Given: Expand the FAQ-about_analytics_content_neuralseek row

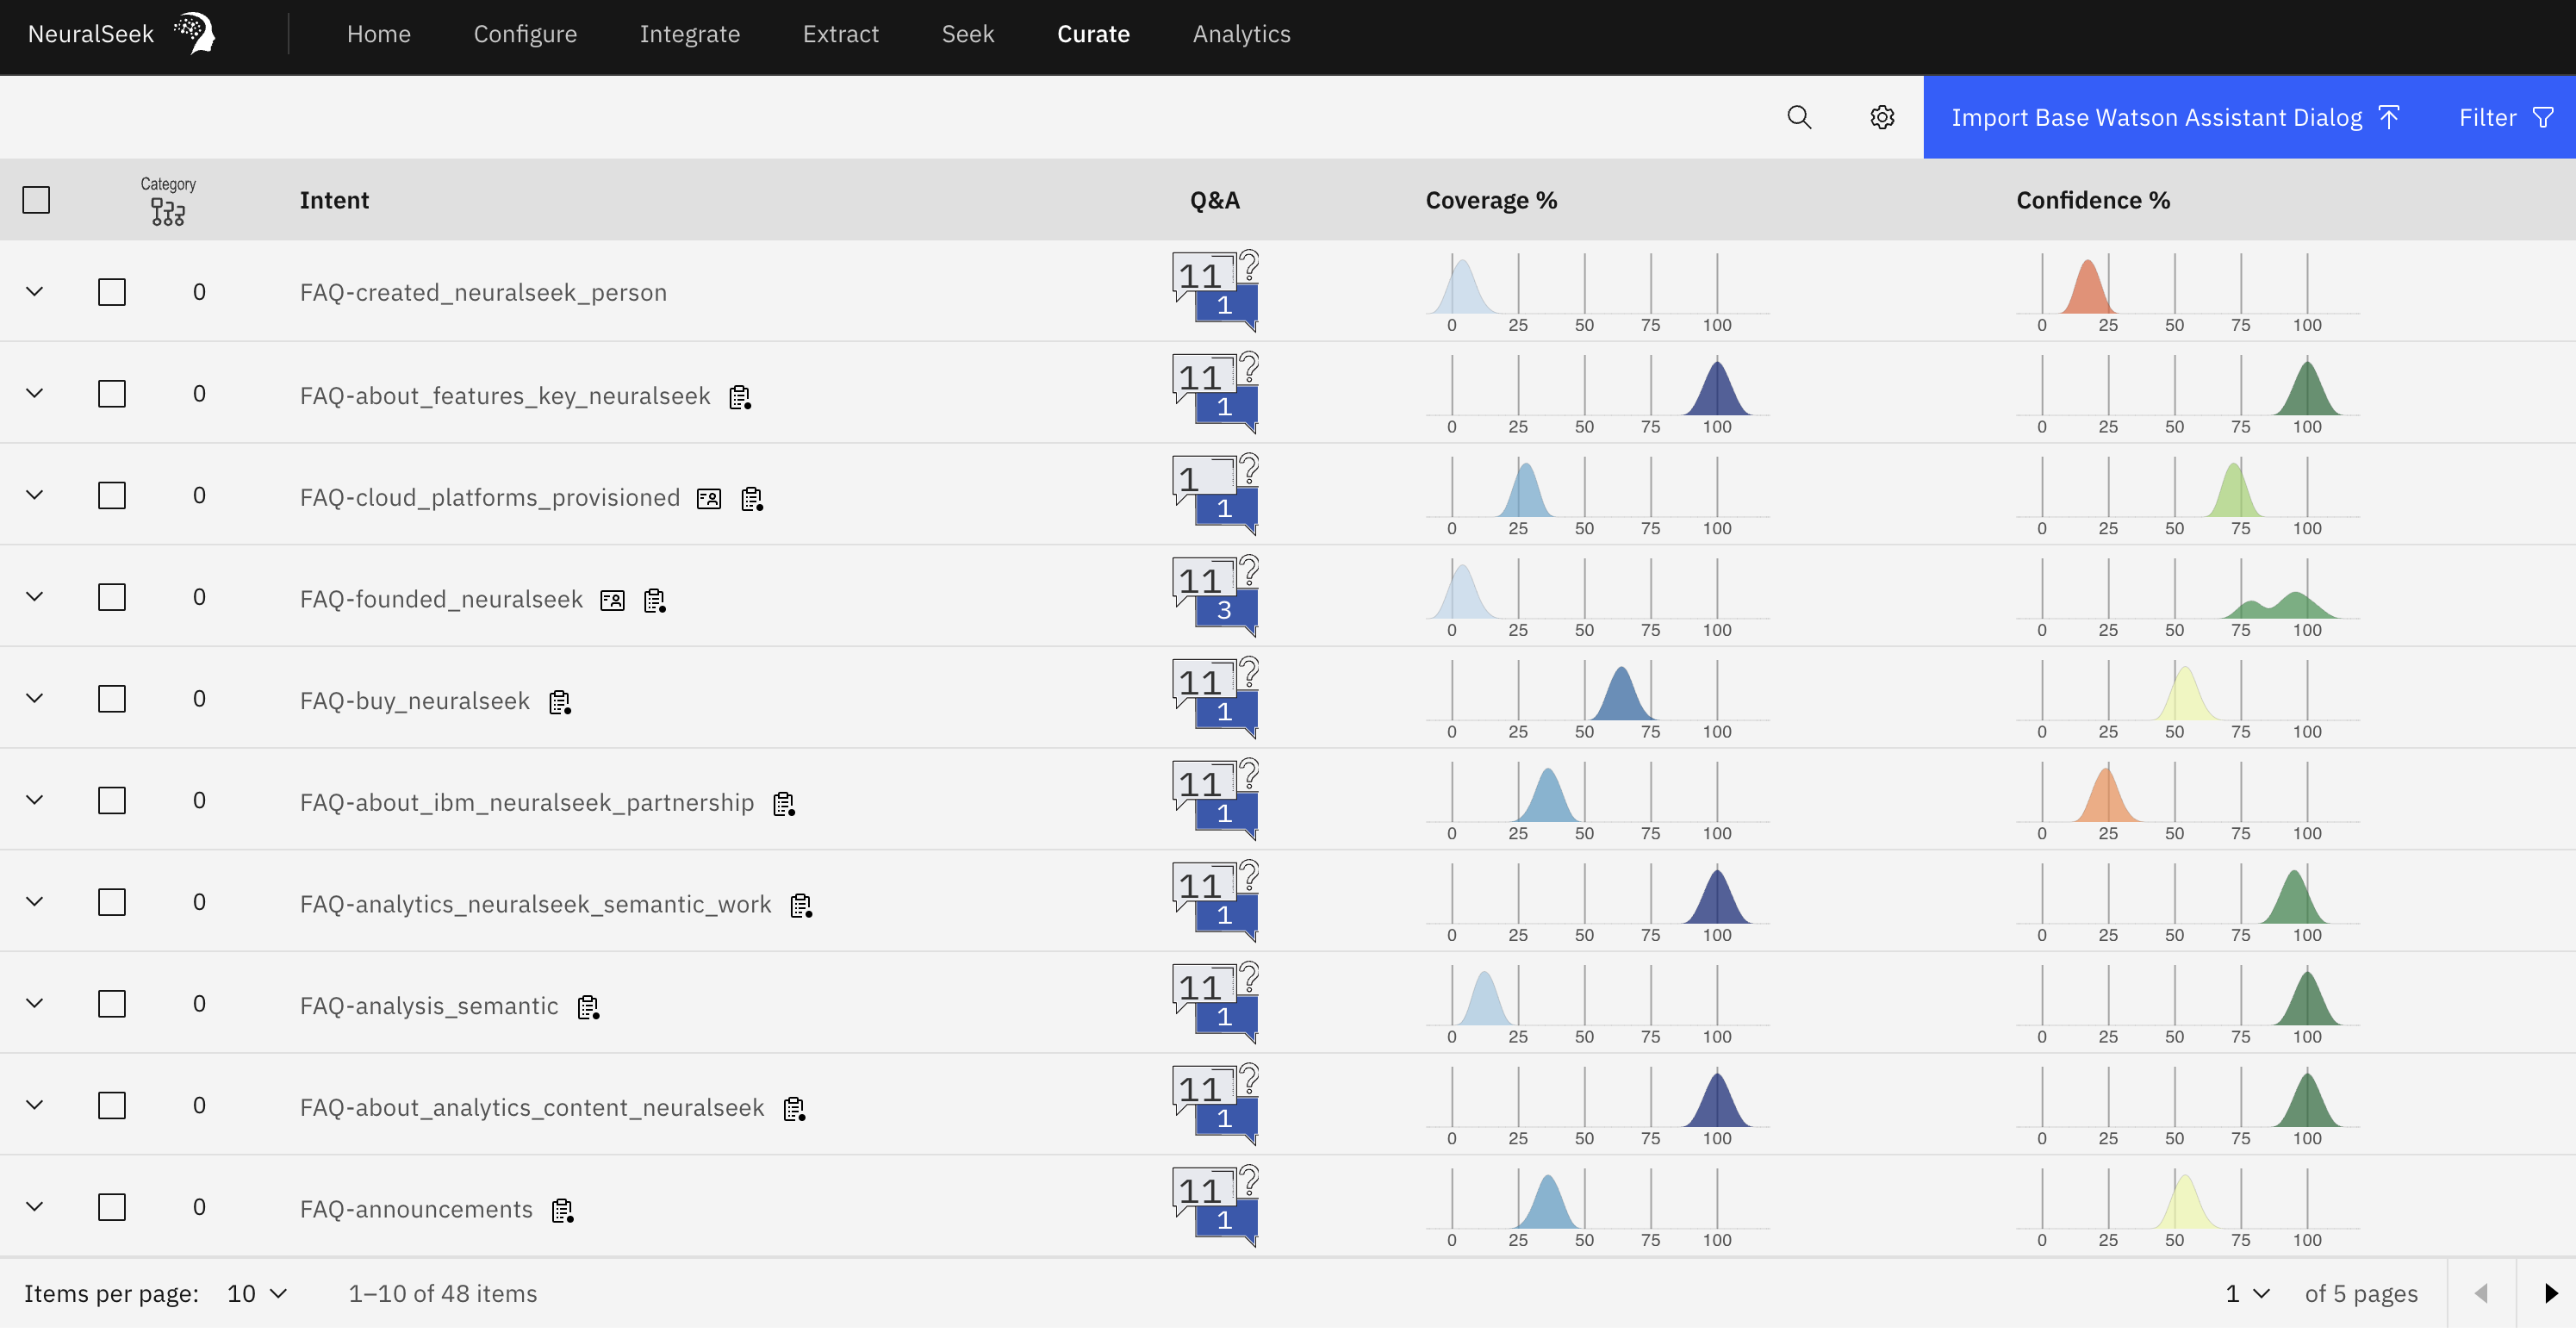Looking at the screenshot, I should click(34, 1106).
